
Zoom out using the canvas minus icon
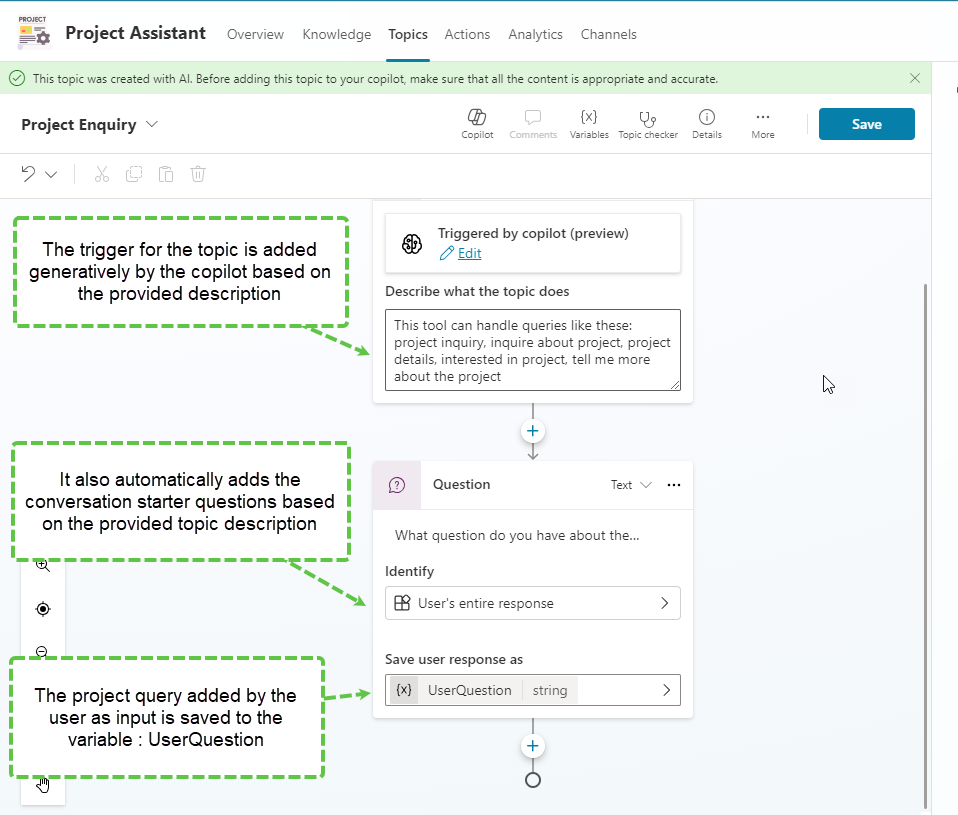coord(42,651)
